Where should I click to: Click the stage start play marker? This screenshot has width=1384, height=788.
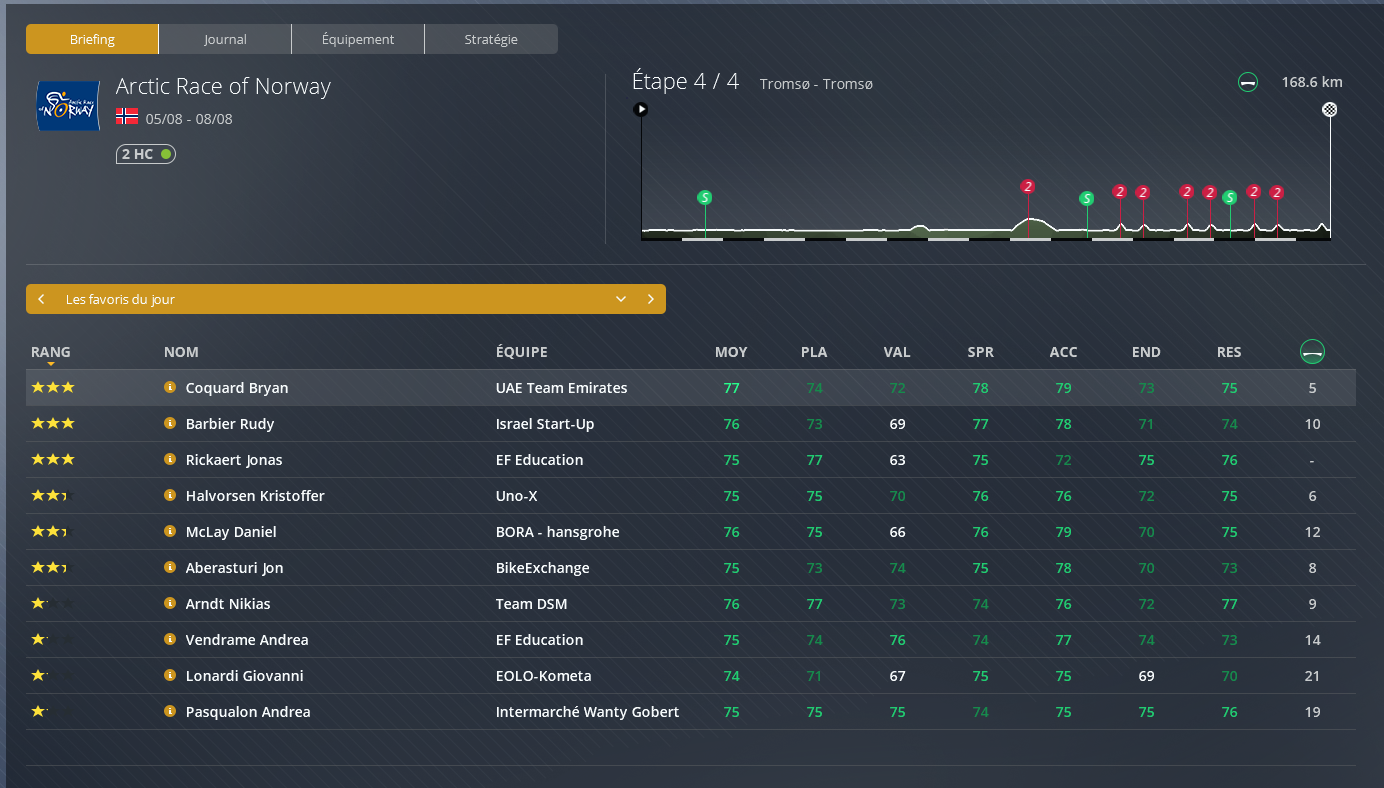coord(641,109)
